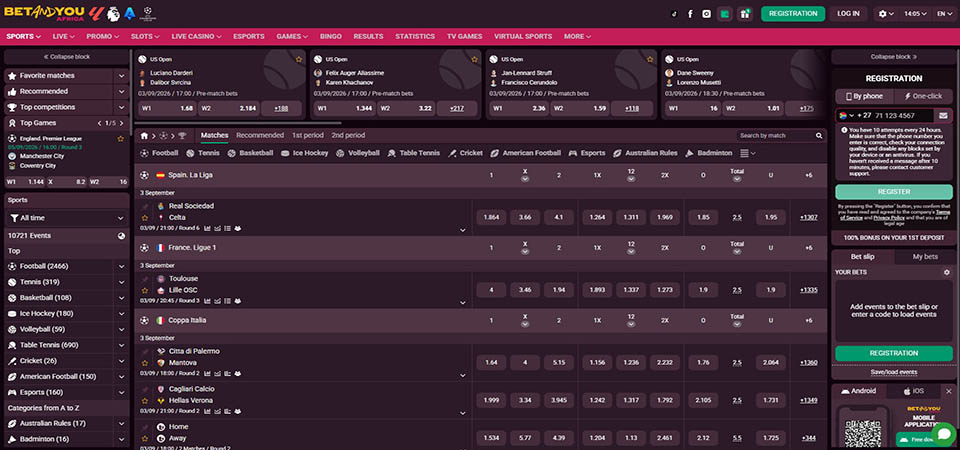Click the REGISTER button in registration panel
The height and width of the screenshot is (450, 960).
(x=894, y=192)
